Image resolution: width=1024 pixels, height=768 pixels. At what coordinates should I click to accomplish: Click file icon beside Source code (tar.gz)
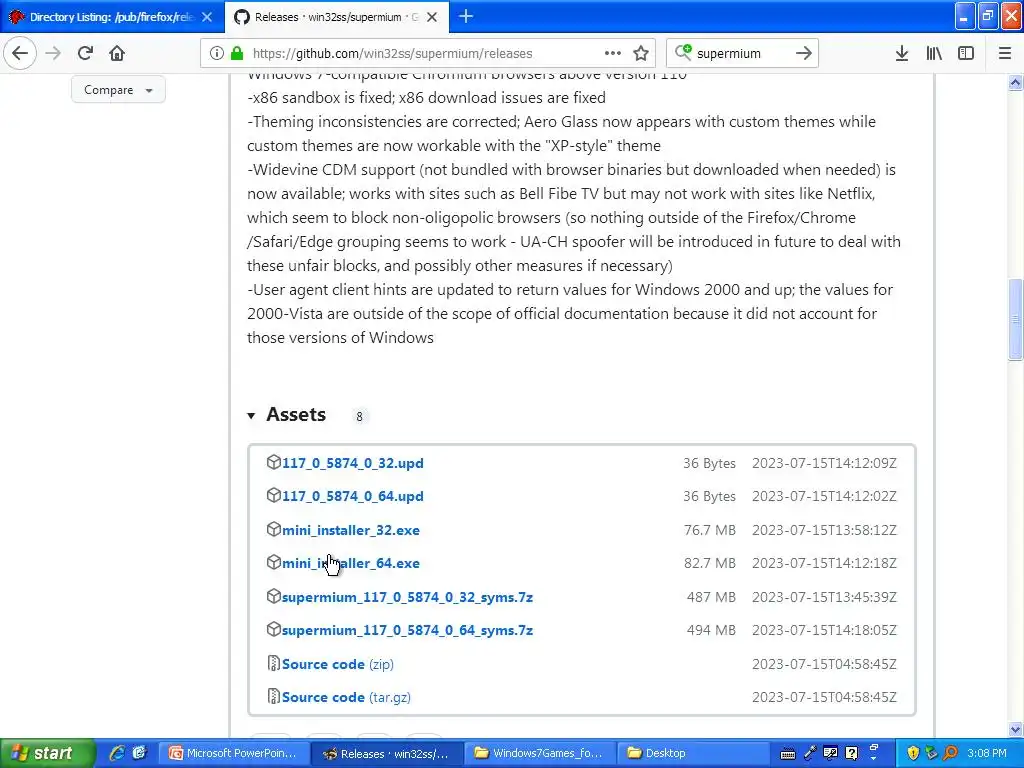pyautogui.click(x=274, y=696)
